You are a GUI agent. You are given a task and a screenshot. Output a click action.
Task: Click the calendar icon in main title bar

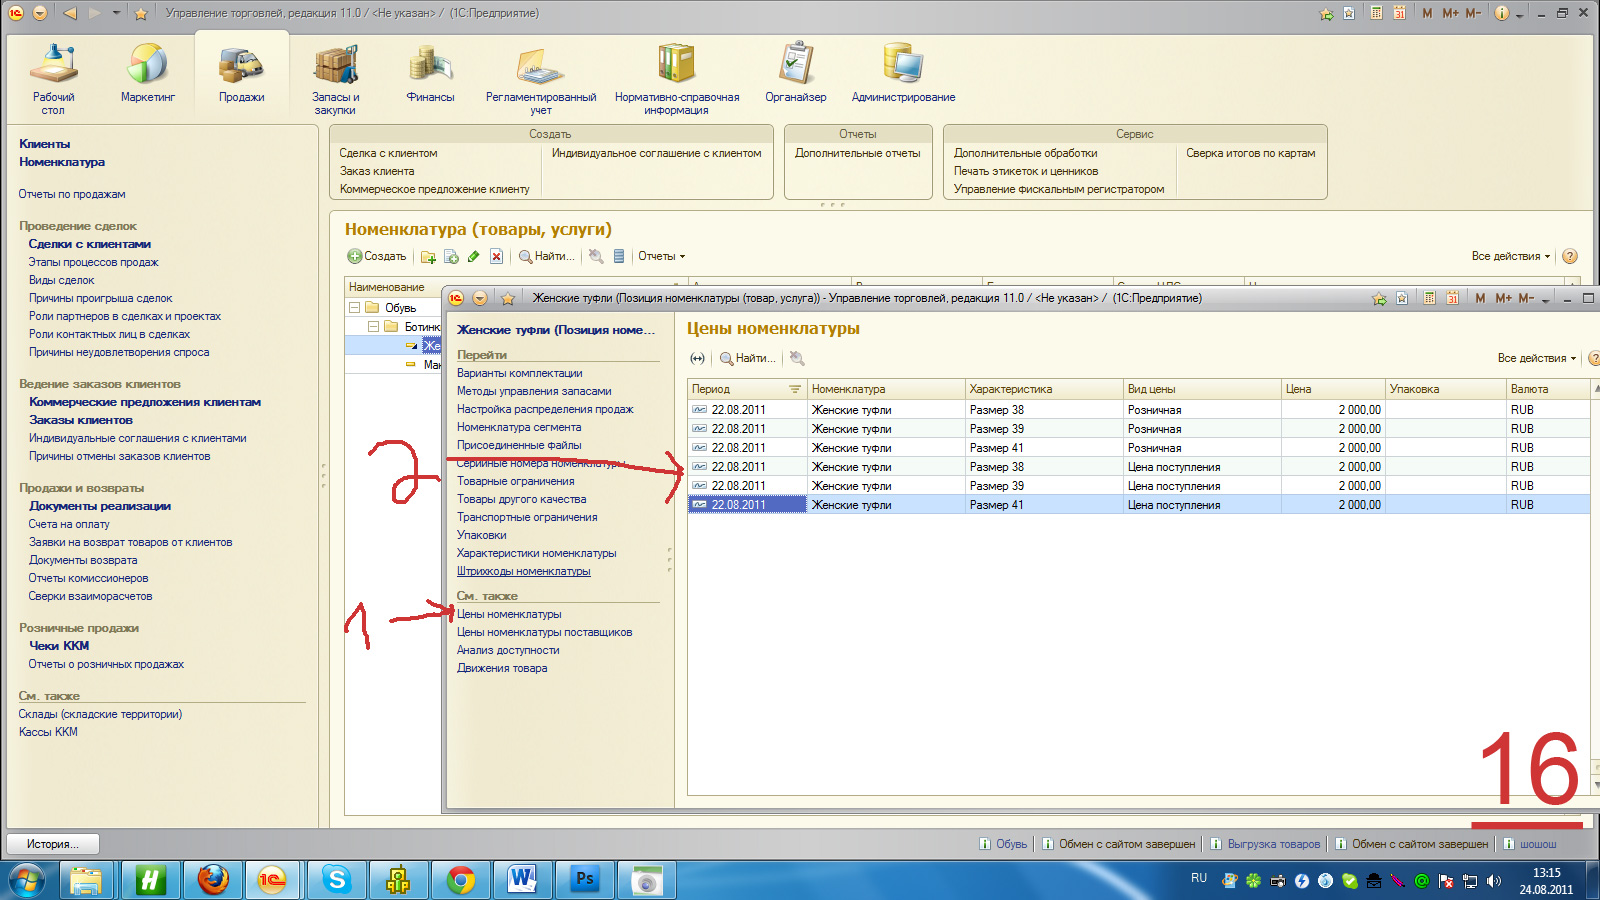(1399, 13)
